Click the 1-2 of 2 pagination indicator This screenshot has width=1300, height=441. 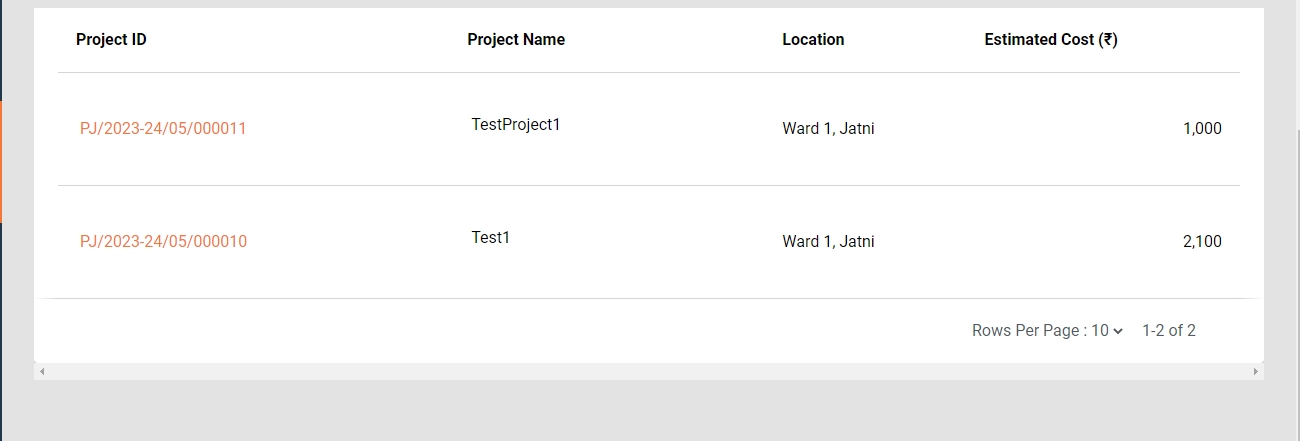[x=1169, y=331]
